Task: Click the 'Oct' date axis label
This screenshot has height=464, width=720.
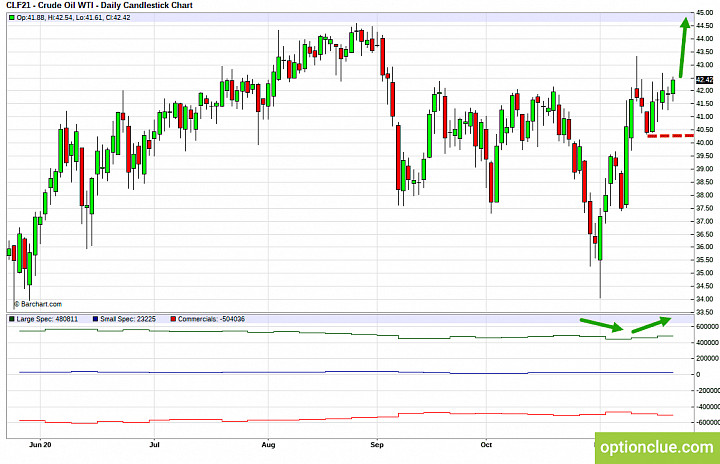Action: (486, 445)
